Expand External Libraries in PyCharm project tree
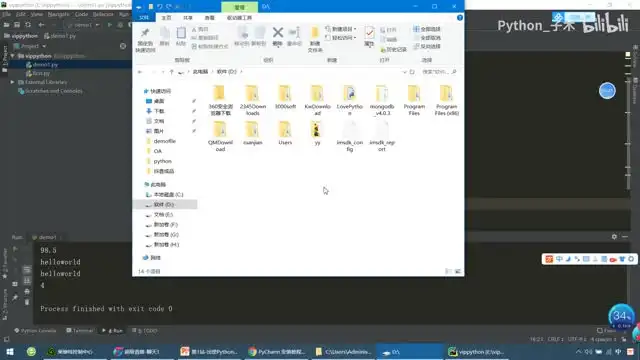 [12, 82]
